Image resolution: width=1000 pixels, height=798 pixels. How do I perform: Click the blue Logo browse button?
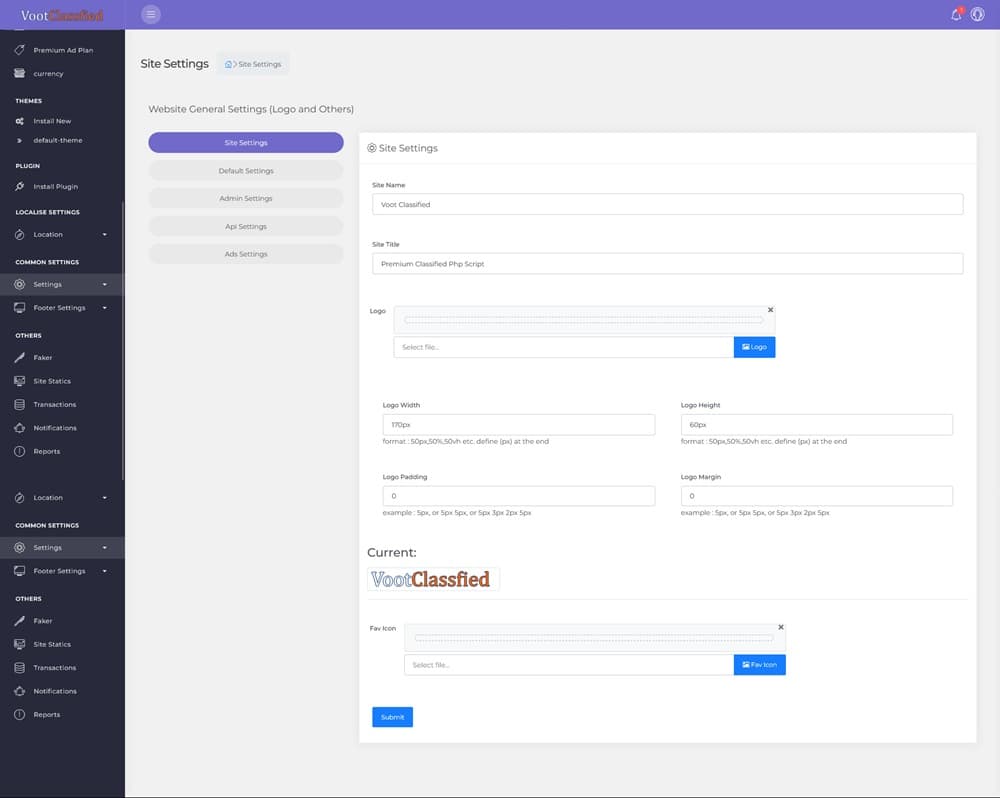[754, 347]
